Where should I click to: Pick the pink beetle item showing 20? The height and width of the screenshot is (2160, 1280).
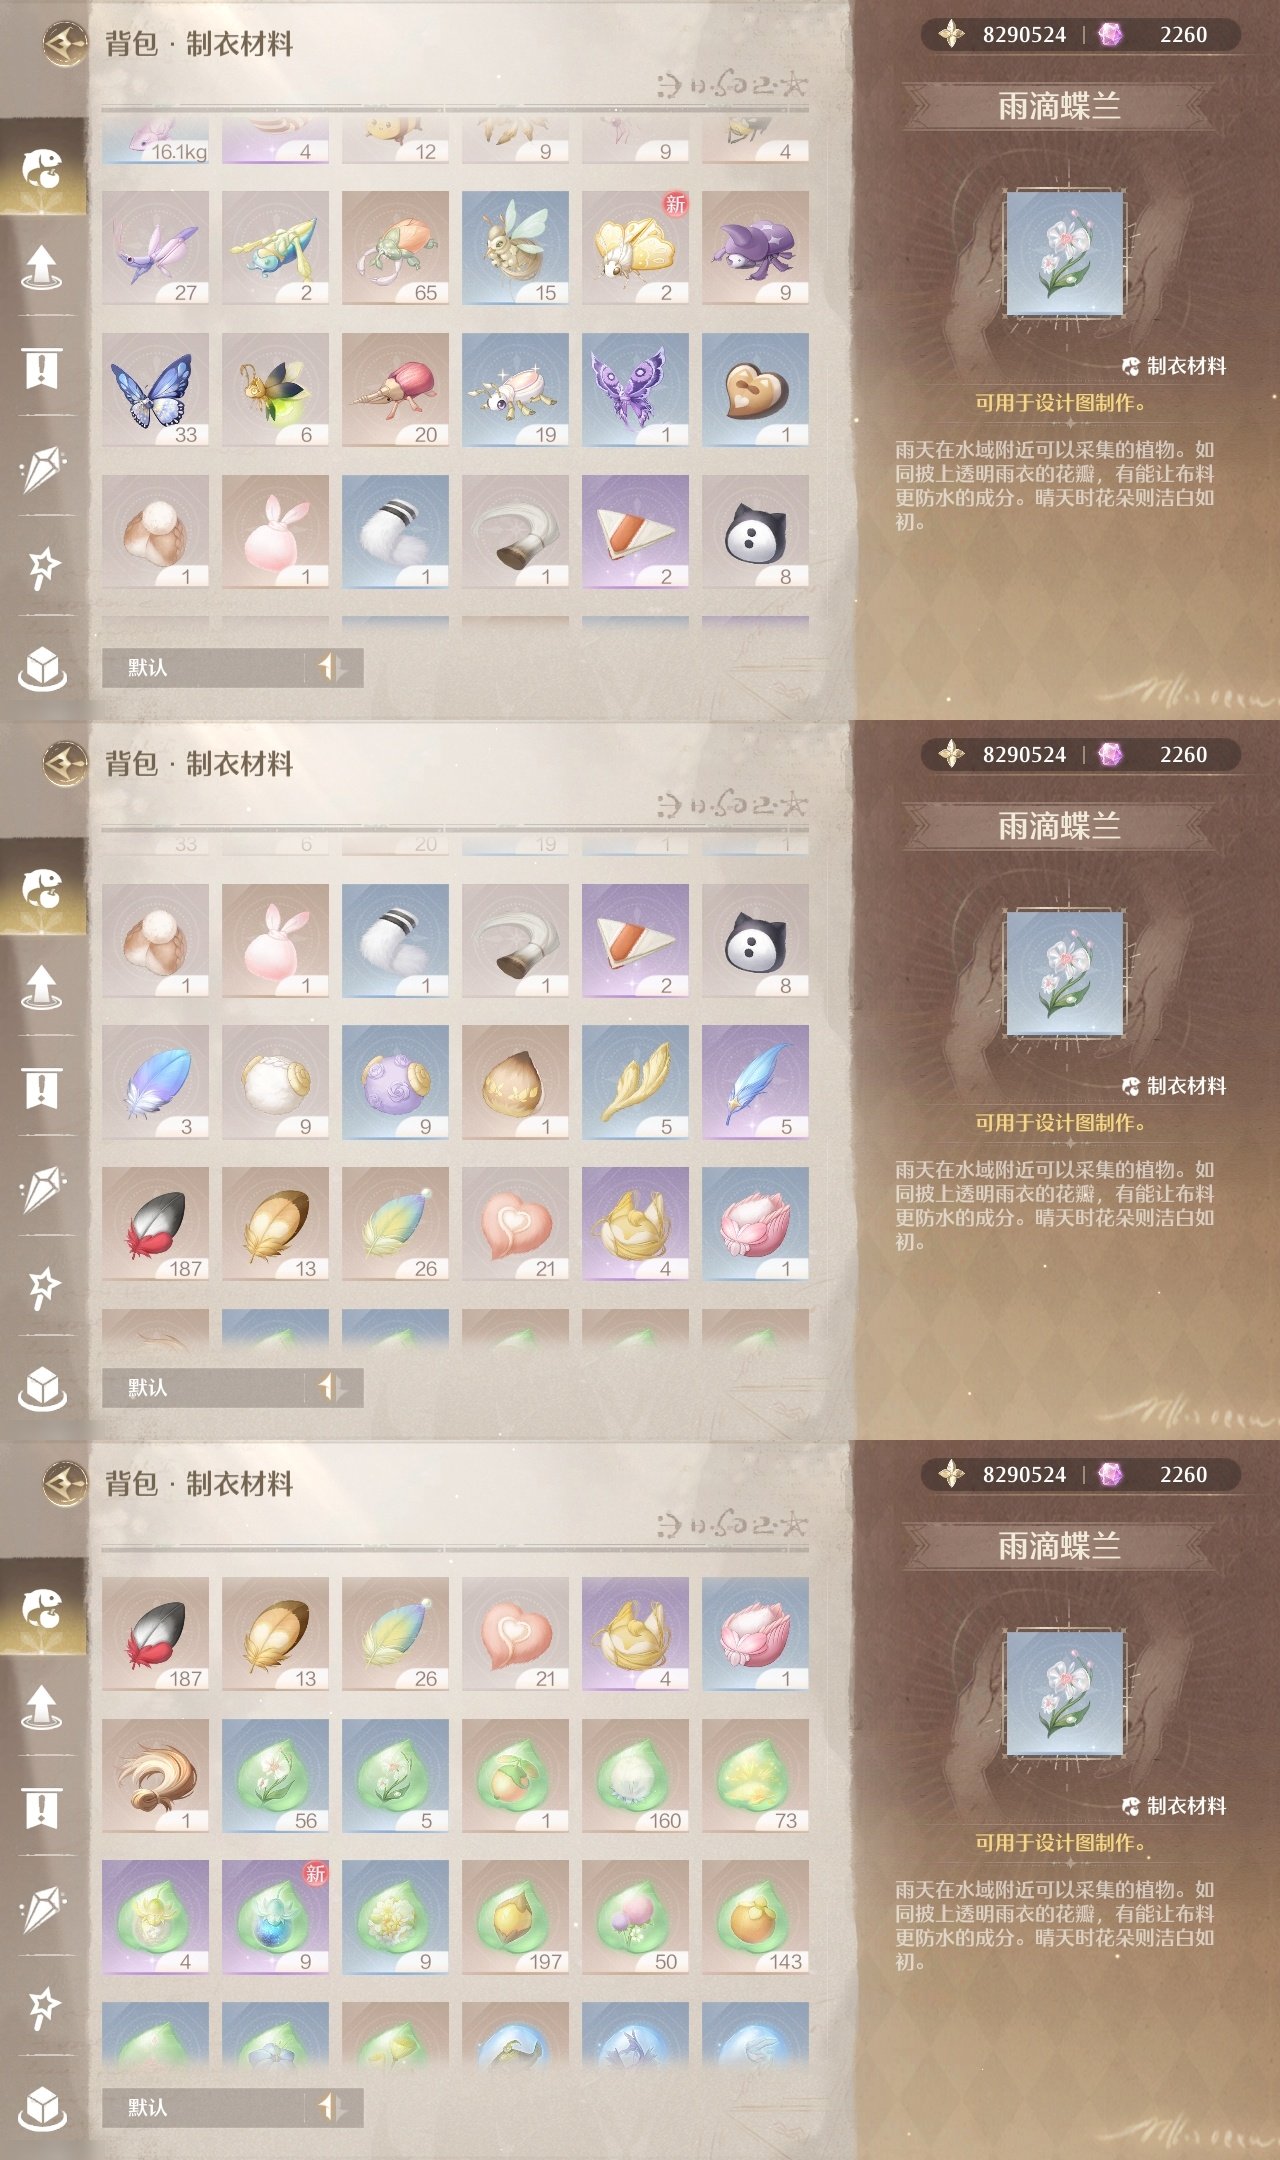(x=395, y=390)
